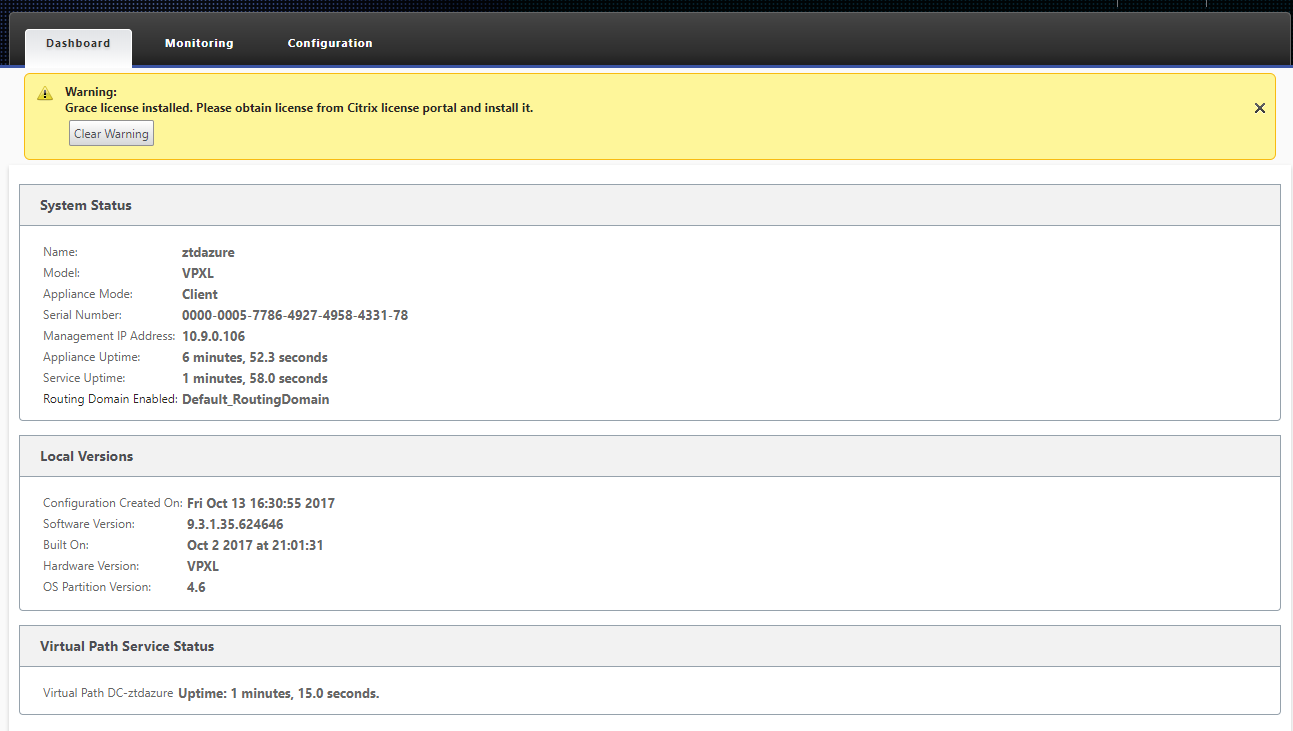Click the Virtual Path DC-ztdazure label
Image resolution: width=1293 pixels, height=731 pixels.
coord(108,693)
